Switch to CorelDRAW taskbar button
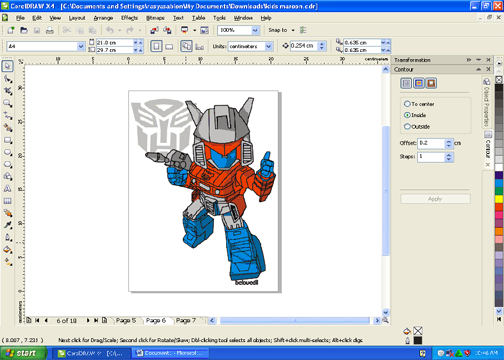 (91, 353)
